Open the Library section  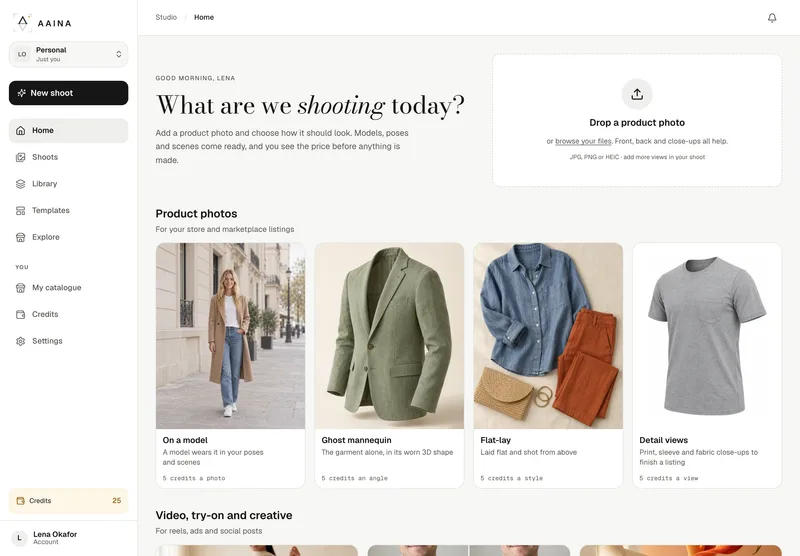coord(68,184)
